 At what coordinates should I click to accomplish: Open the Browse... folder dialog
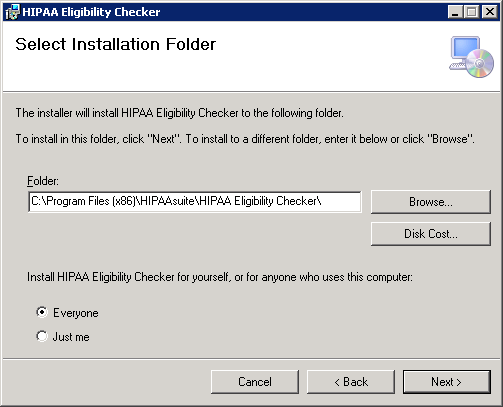(x=431, y=202)
